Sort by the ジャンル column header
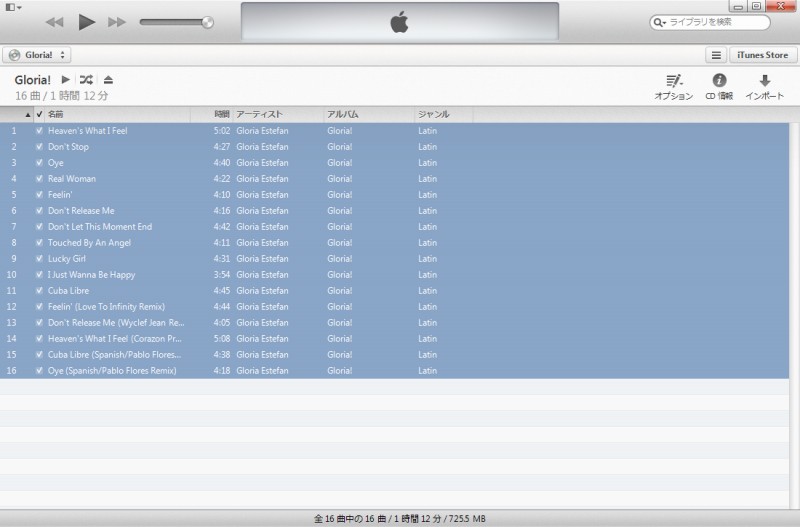The height and width of the screenshot is (527, 800). [x=444, y=114]
